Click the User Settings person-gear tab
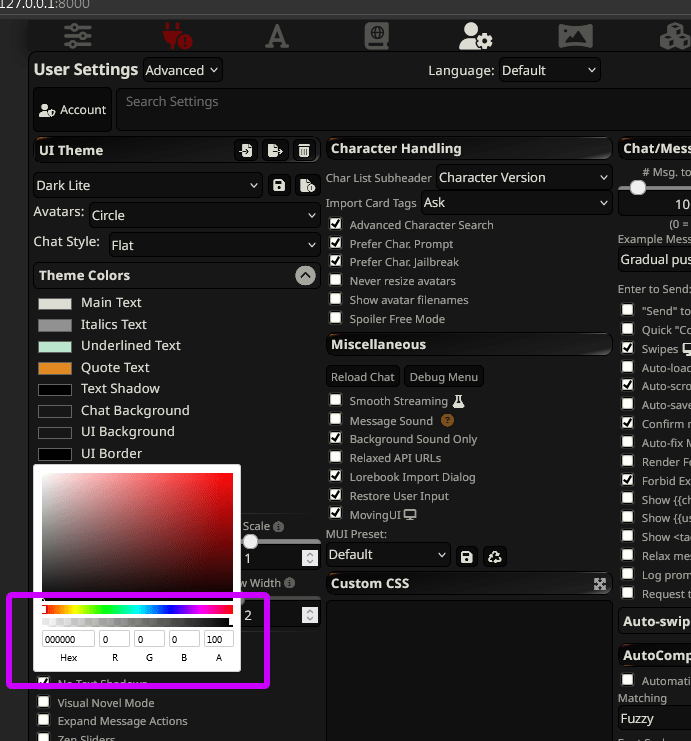The image size is (691, 741). pos(475,36)
